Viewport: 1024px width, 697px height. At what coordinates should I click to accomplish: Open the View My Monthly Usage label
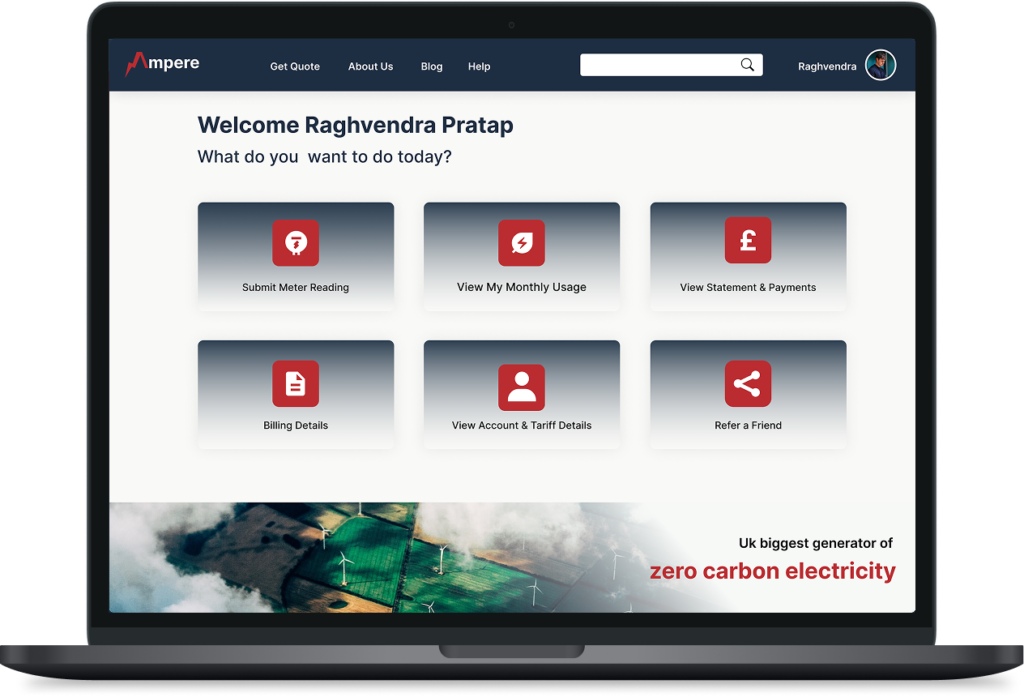pyautogui.click(x=521, y=287)
